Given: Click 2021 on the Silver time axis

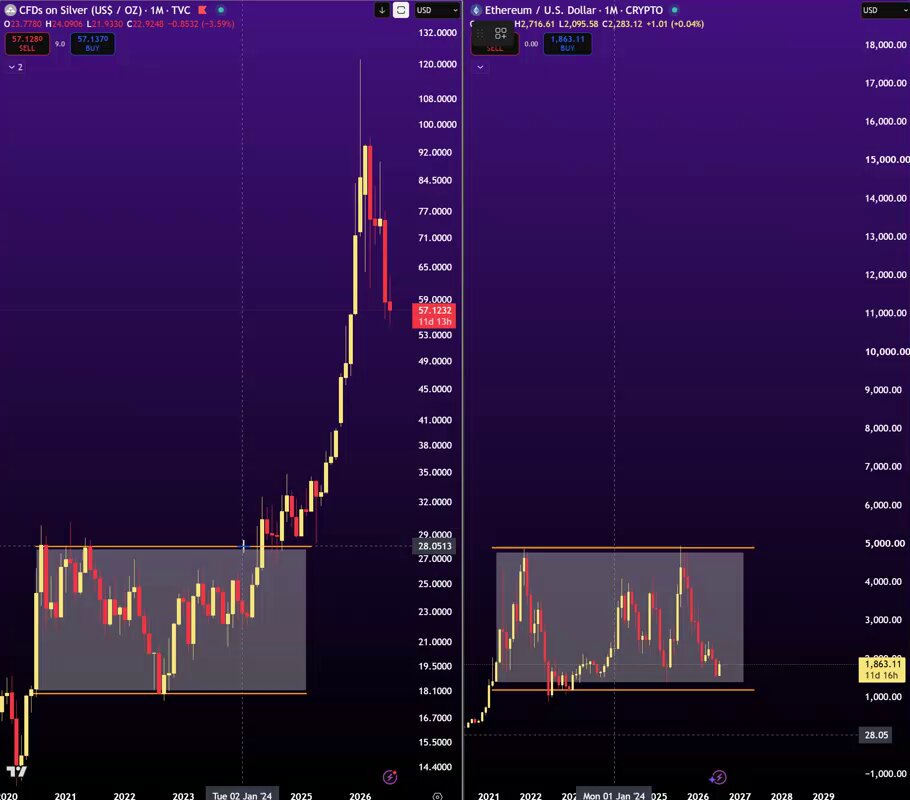Looking at the screenshot, I should tap(65, 795).
